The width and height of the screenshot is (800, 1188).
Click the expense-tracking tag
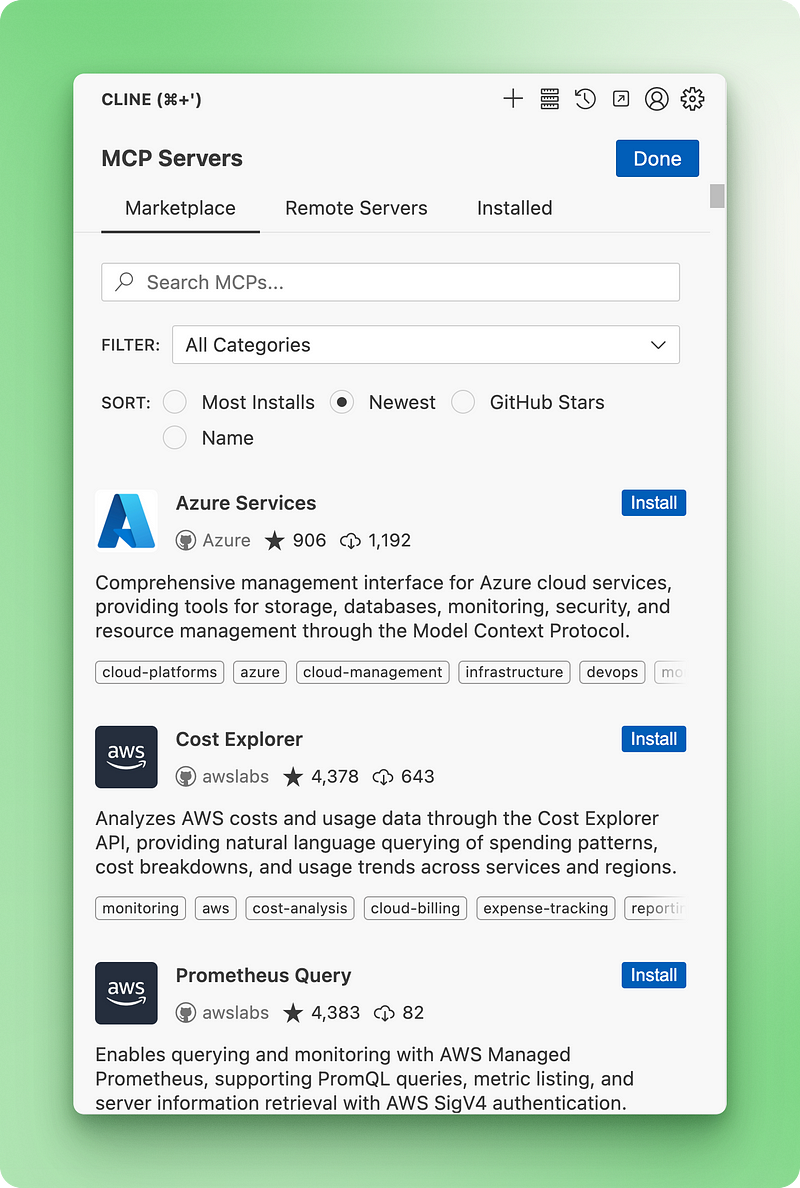tap(545, 908)
